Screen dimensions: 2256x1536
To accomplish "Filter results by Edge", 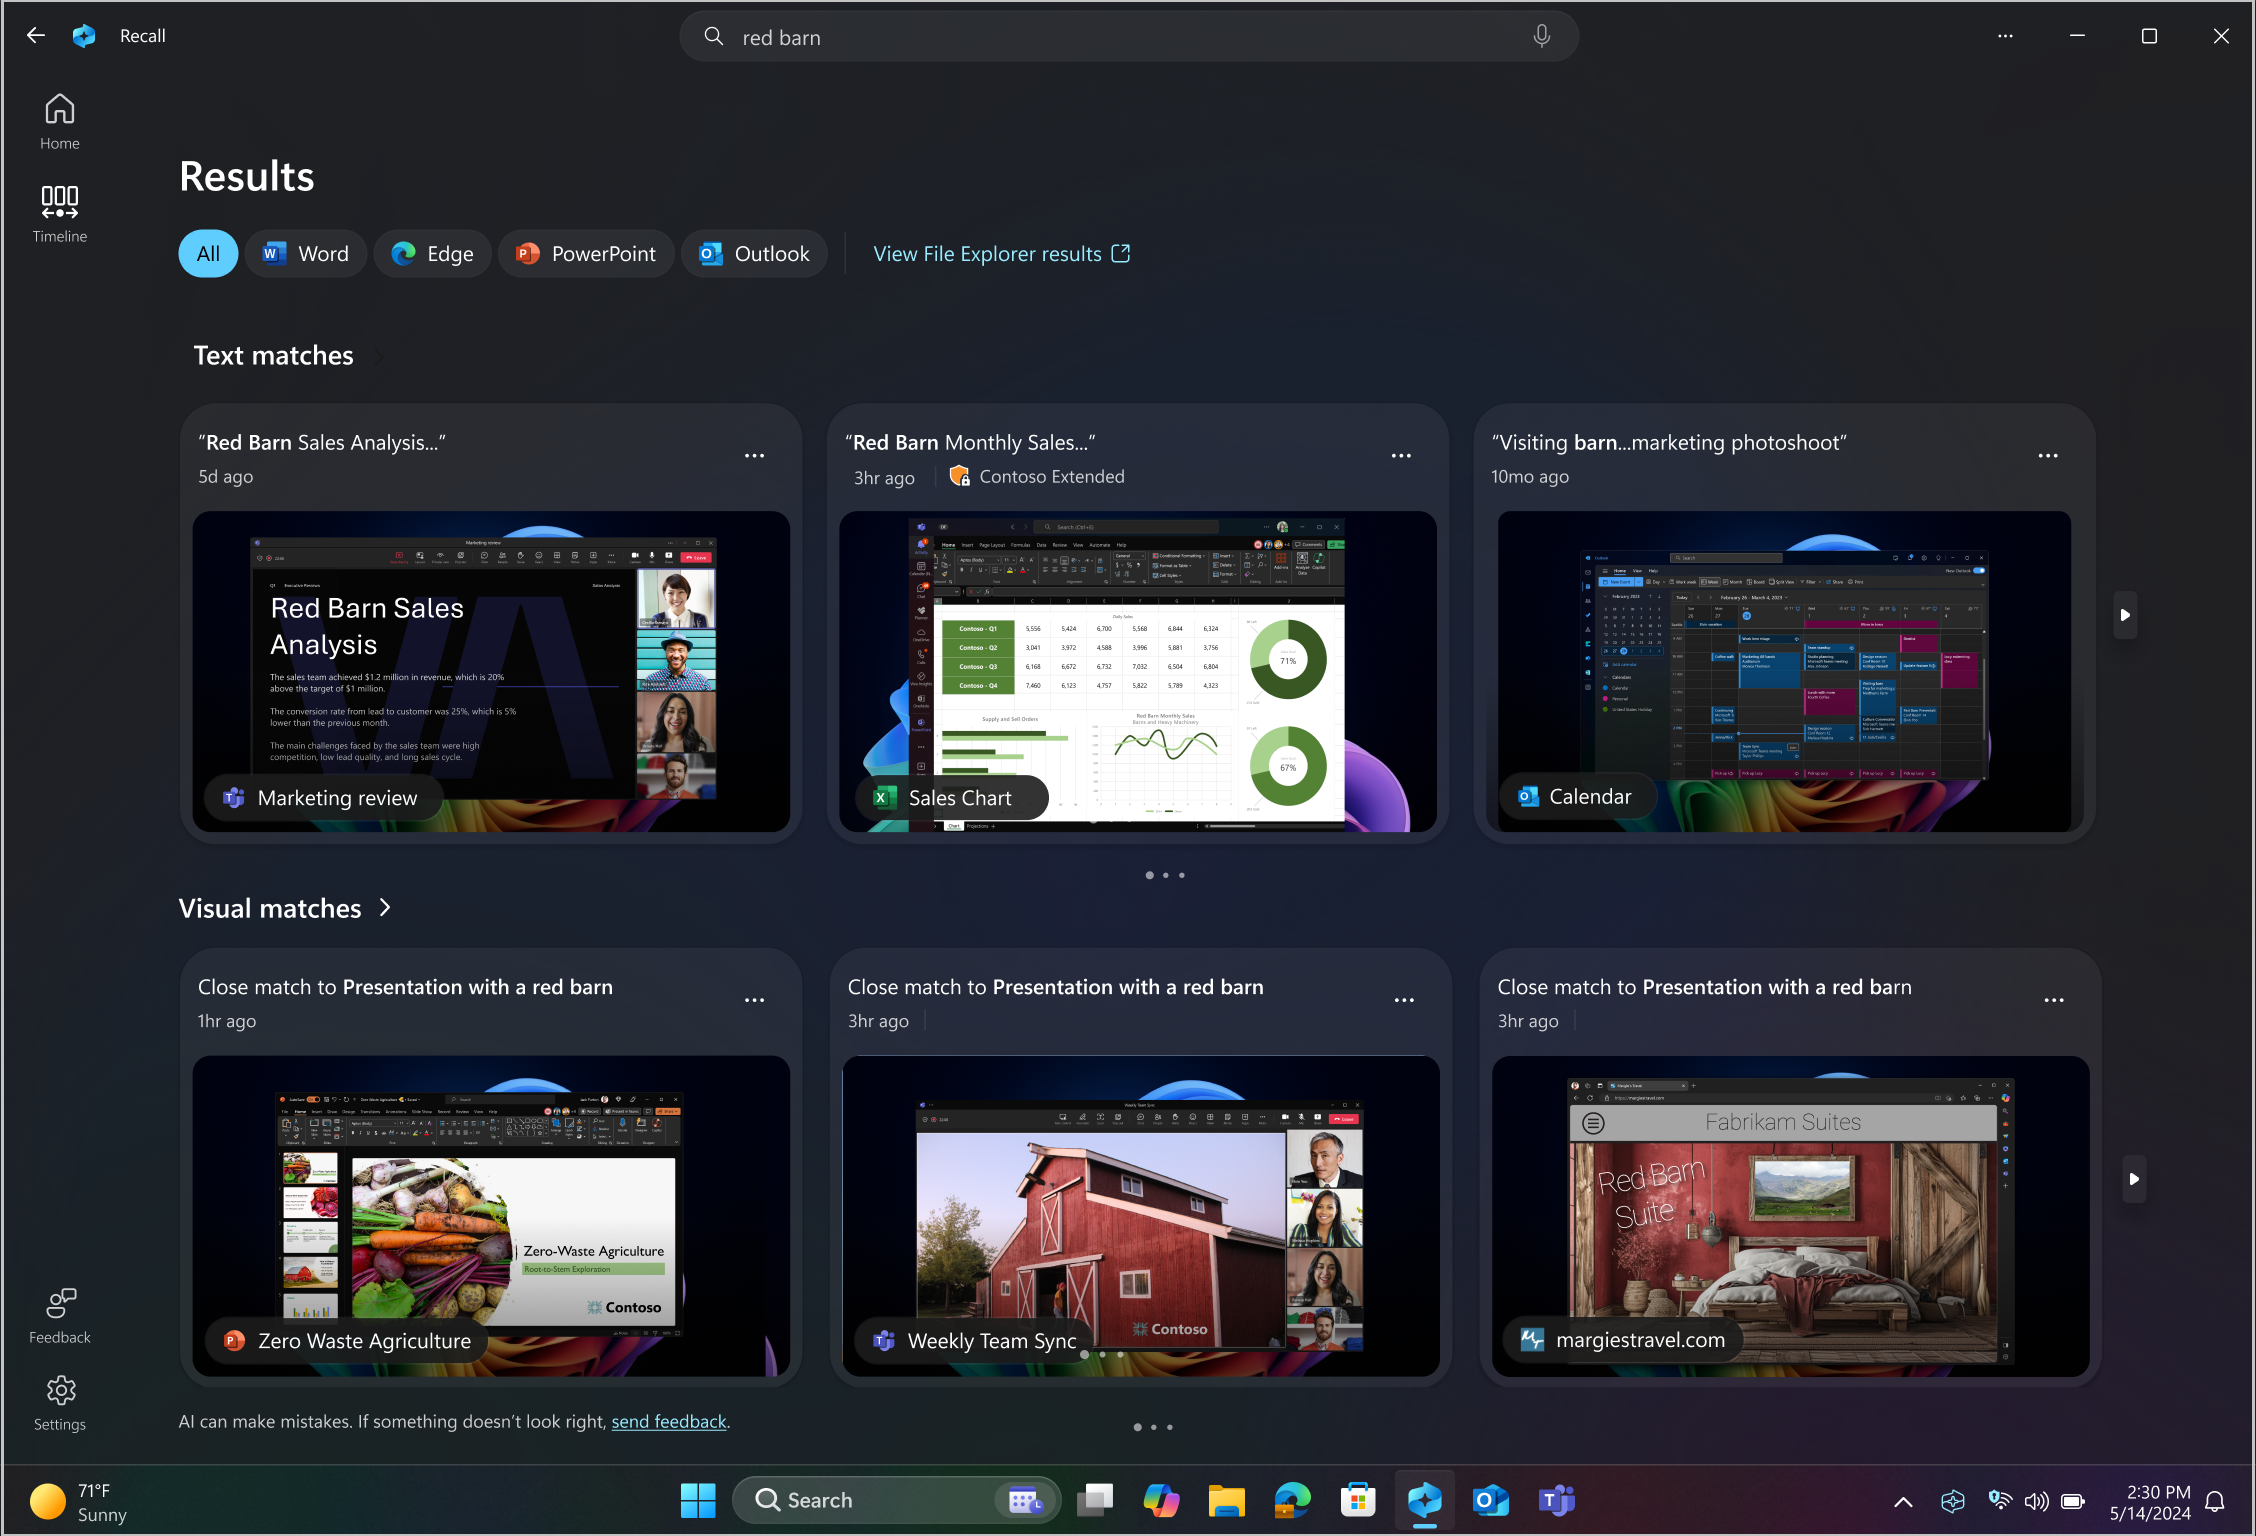I will point(432,254).
